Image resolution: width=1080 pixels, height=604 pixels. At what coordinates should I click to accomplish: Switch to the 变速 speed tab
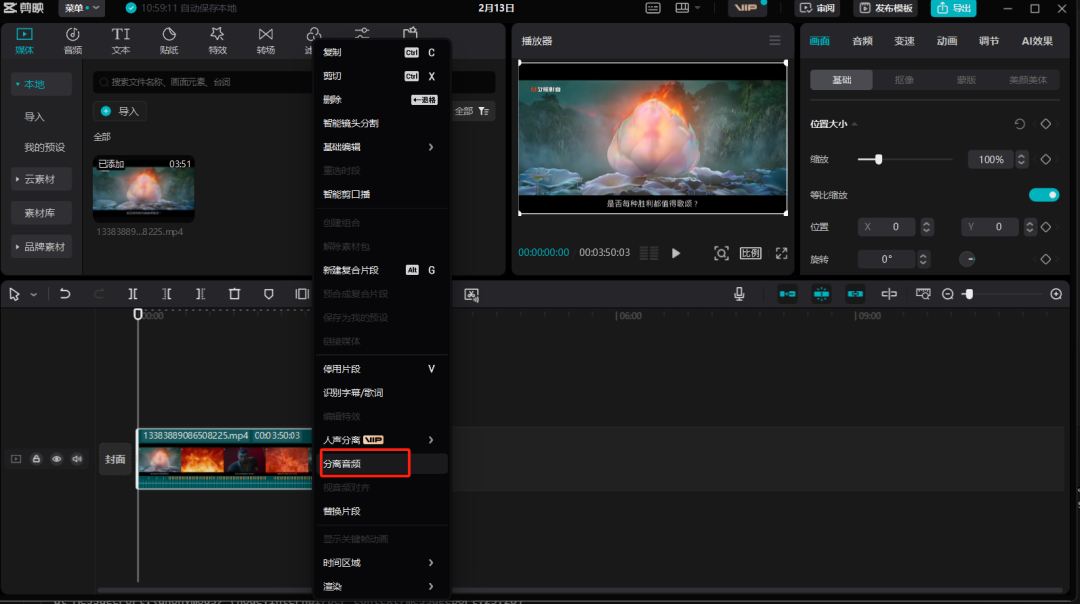coord(904,41)
